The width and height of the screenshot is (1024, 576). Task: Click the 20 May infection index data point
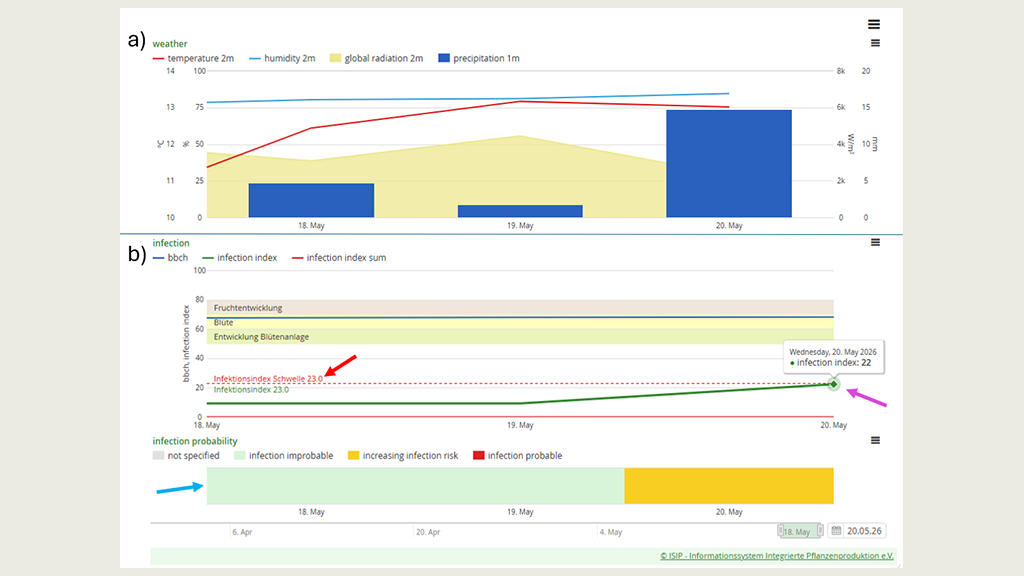coord(833,384)
